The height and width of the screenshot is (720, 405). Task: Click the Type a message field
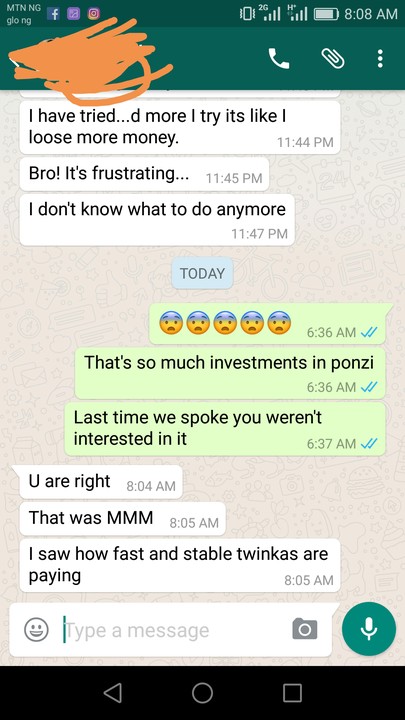(174, 630)
